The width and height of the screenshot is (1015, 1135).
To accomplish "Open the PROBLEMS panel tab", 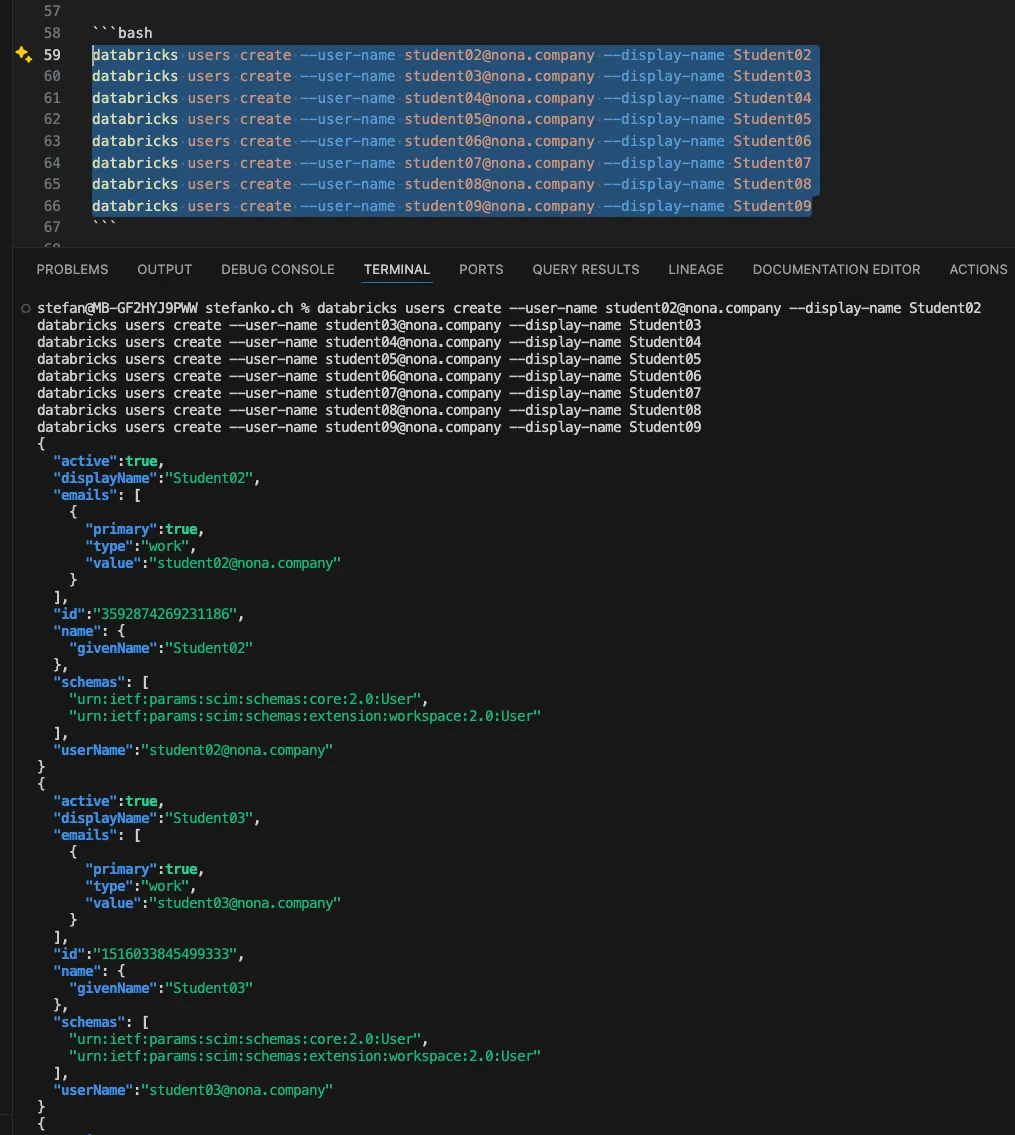I will pos(72,269).
